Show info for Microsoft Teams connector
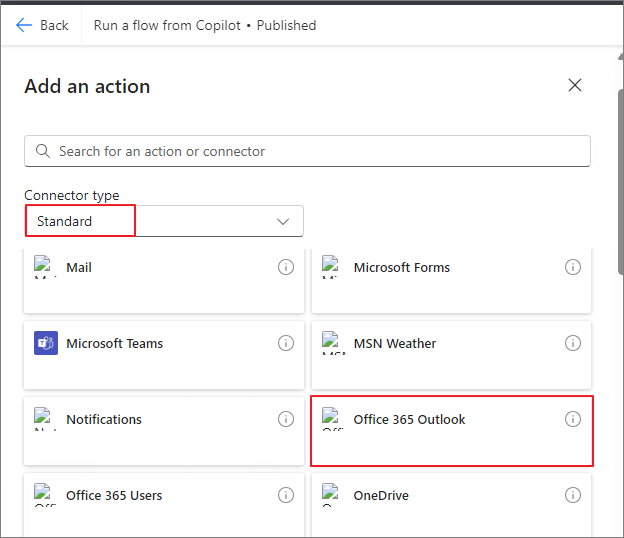This screenshot has height=538, width=624. [x=286, y=343]
